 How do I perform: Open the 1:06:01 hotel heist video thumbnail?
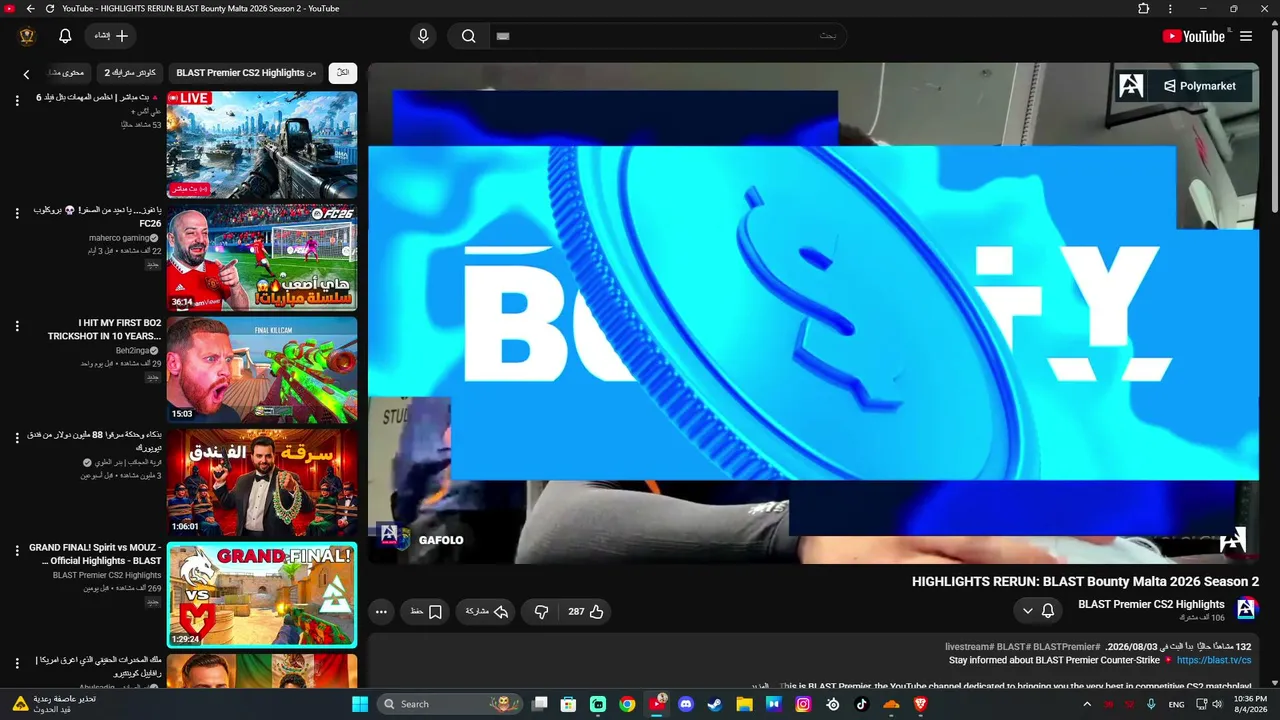tap(262, 482)
